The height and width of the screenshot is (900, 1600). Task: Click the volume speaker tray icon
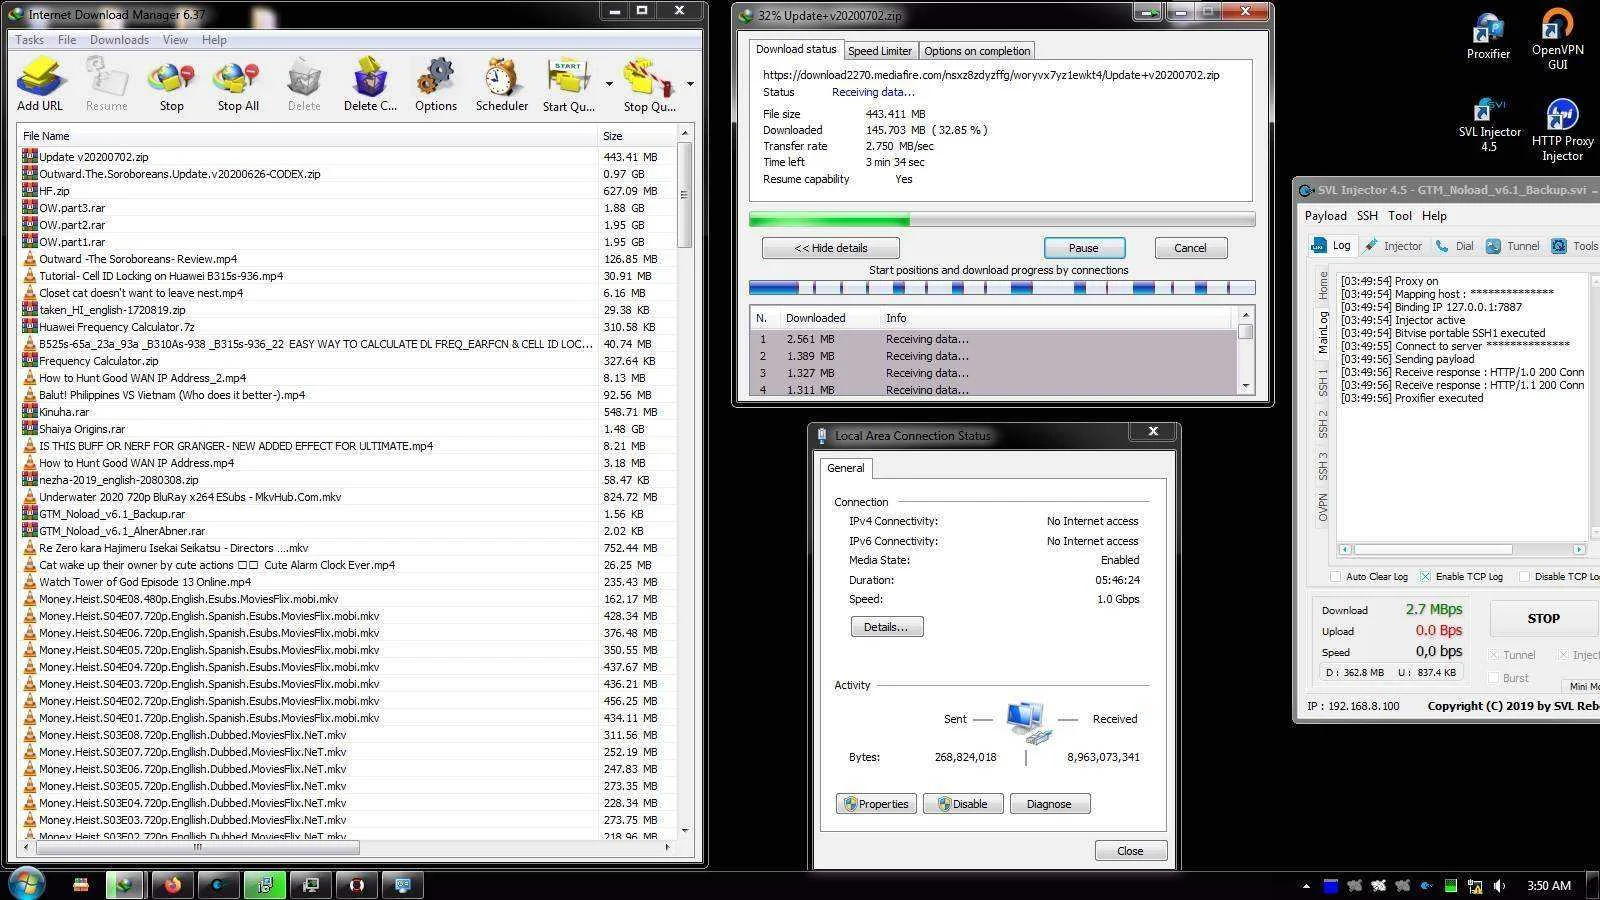click(x=1499, y=886)
